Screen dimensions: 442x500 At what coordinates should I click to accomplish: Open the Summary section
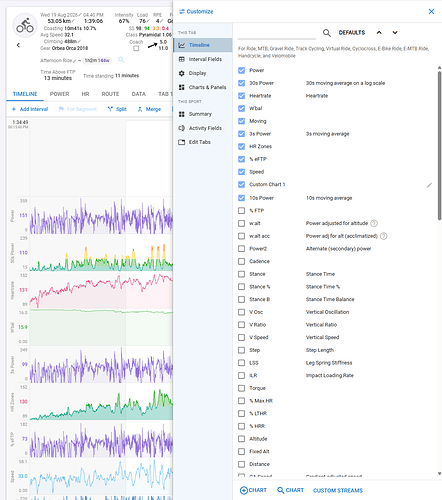click(x=203, y=114)
